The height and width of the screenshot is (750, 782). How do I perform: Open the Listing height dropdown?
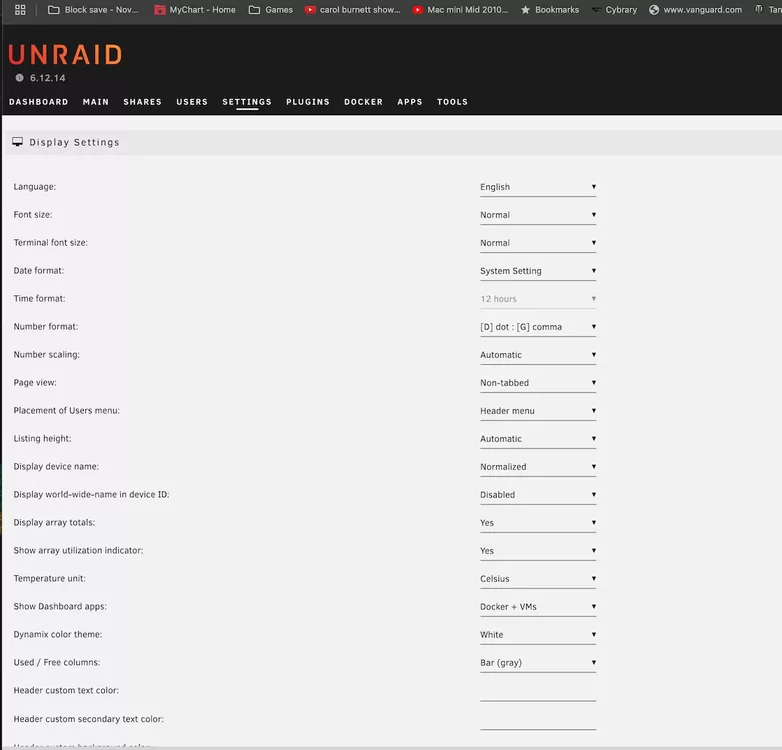click(x=538, y=439)
